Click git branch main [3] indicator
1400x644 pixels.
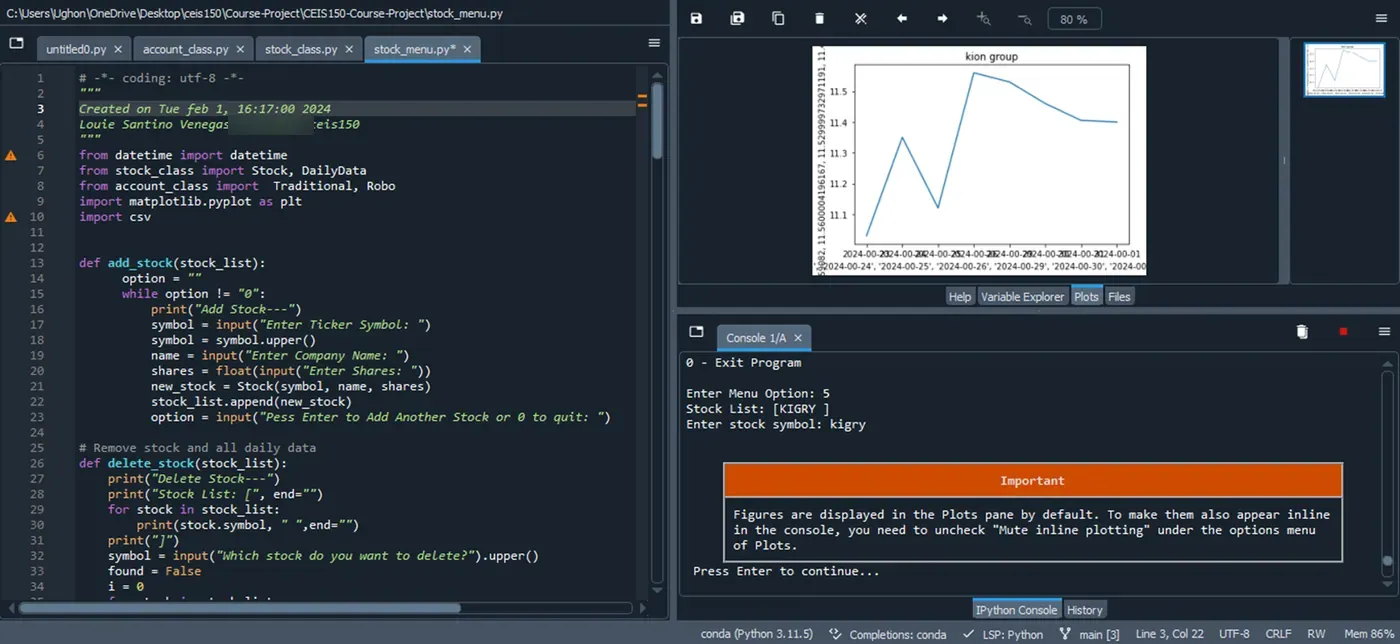click(x=1090, y=634)
